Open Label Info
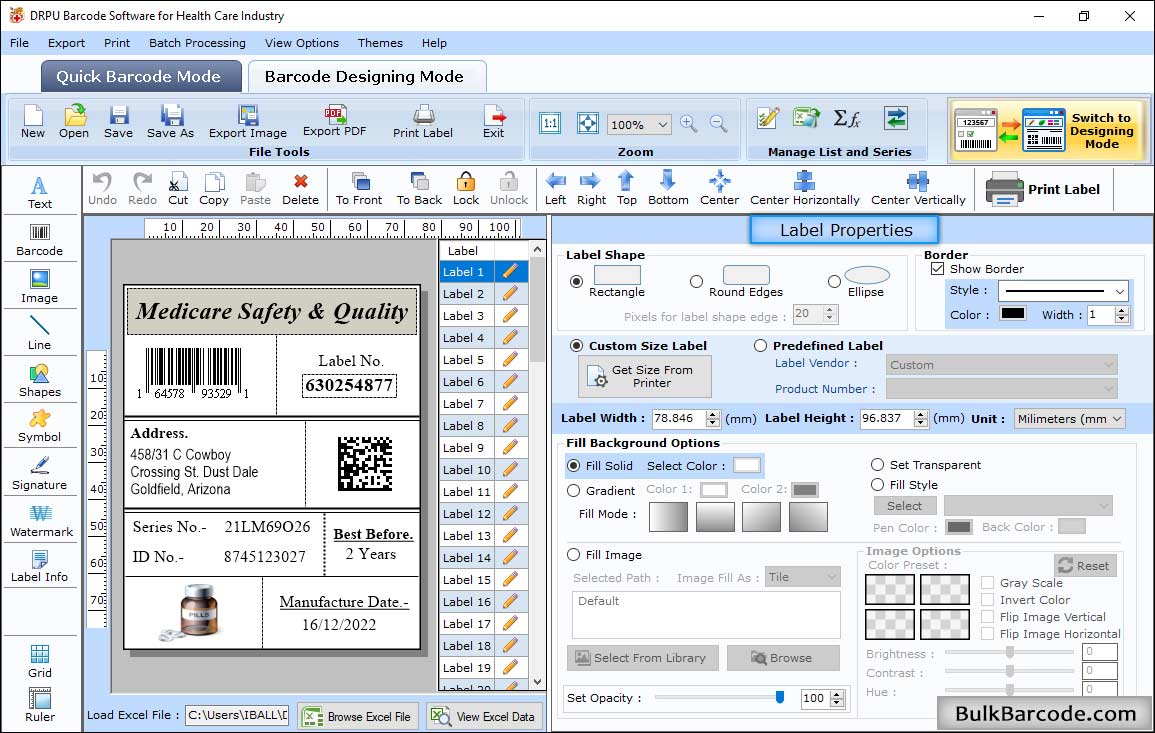The image size is (1155, 733). [x=40, y=567]
